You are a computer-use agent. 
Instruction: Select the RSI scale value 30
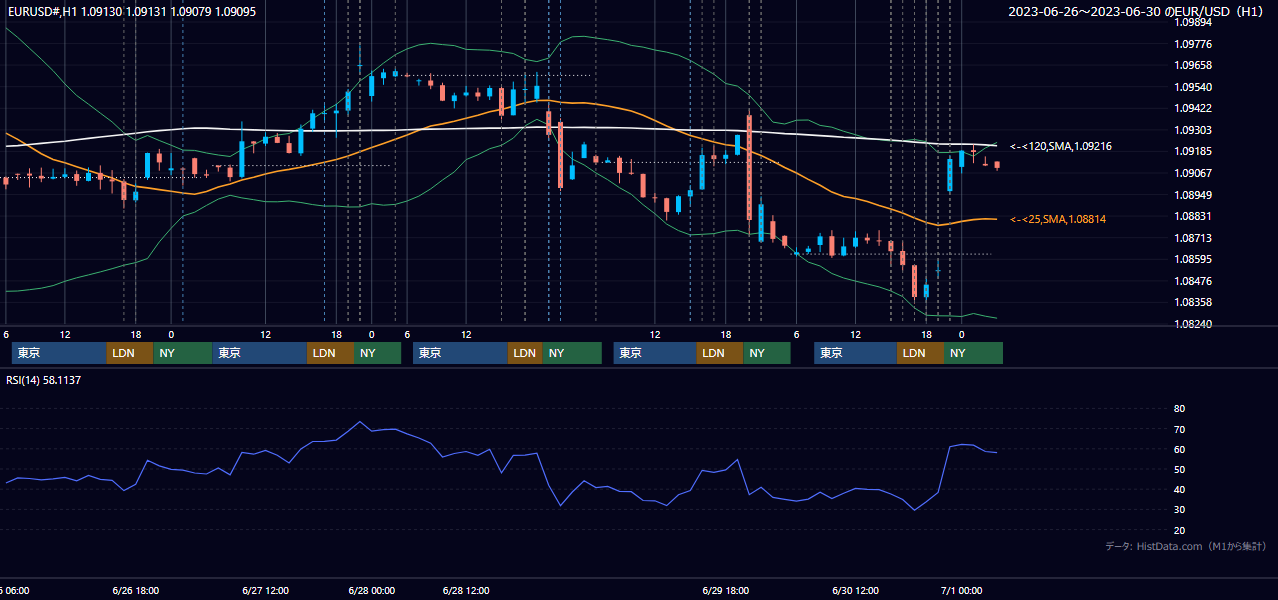pos(1180,510)
